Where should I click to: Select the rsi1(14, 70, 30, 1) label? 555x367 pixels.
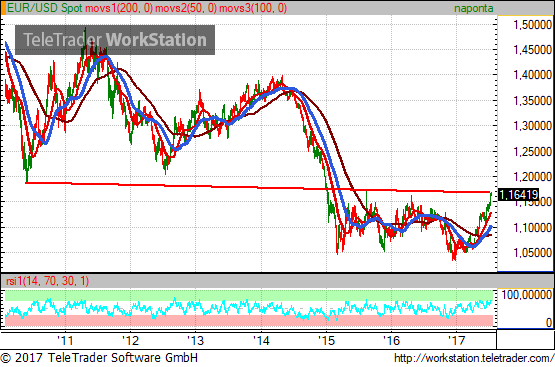coord(47,281)
